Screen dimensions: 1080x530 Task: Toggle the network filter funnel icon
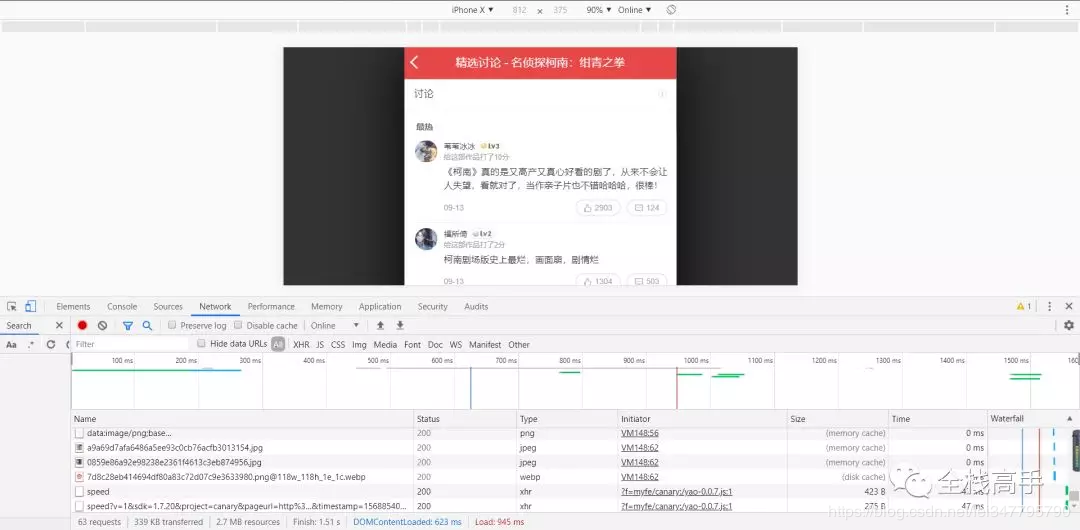click(127, 325)
